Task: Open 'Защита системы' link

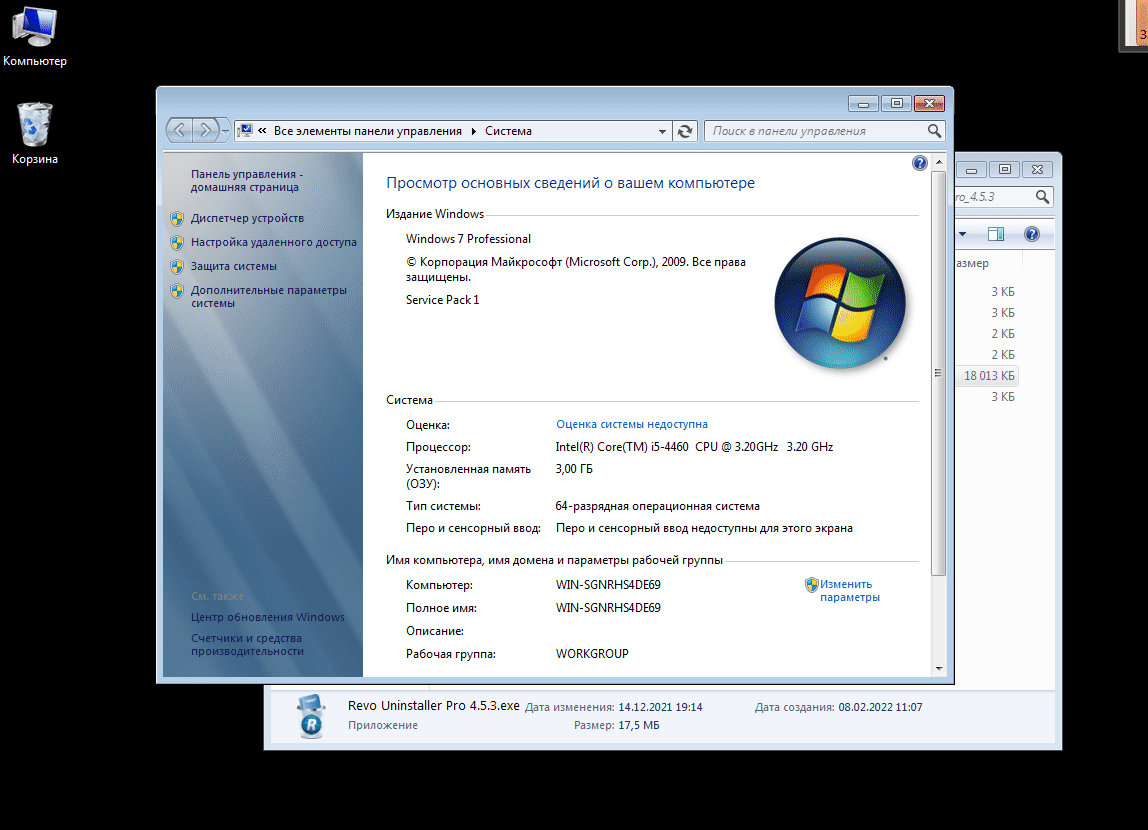Action: point(234,266)
